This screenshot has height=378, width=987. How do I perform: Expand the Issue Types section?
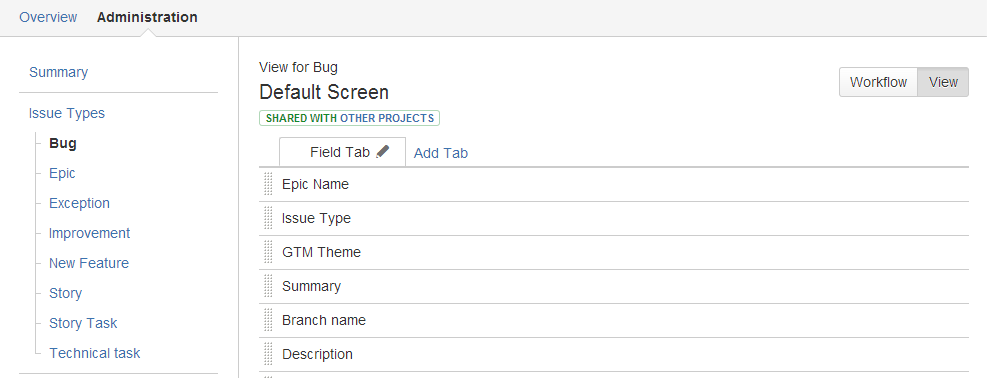pos(67,113)
